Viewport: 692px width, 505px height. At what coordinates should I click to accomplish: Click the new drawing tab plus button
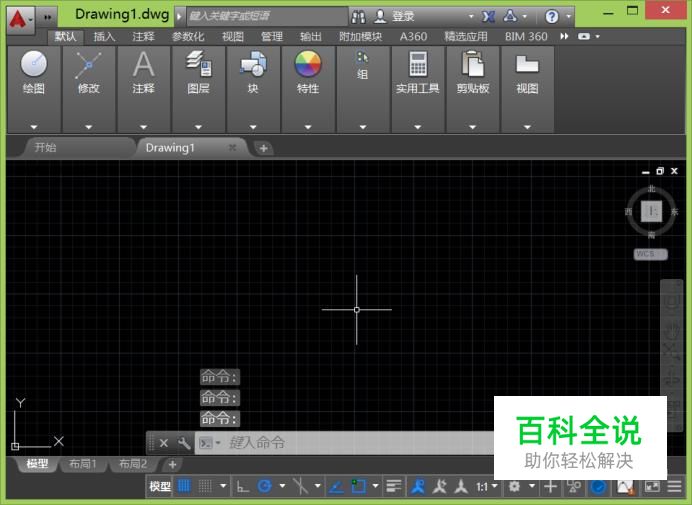(263, 148)
